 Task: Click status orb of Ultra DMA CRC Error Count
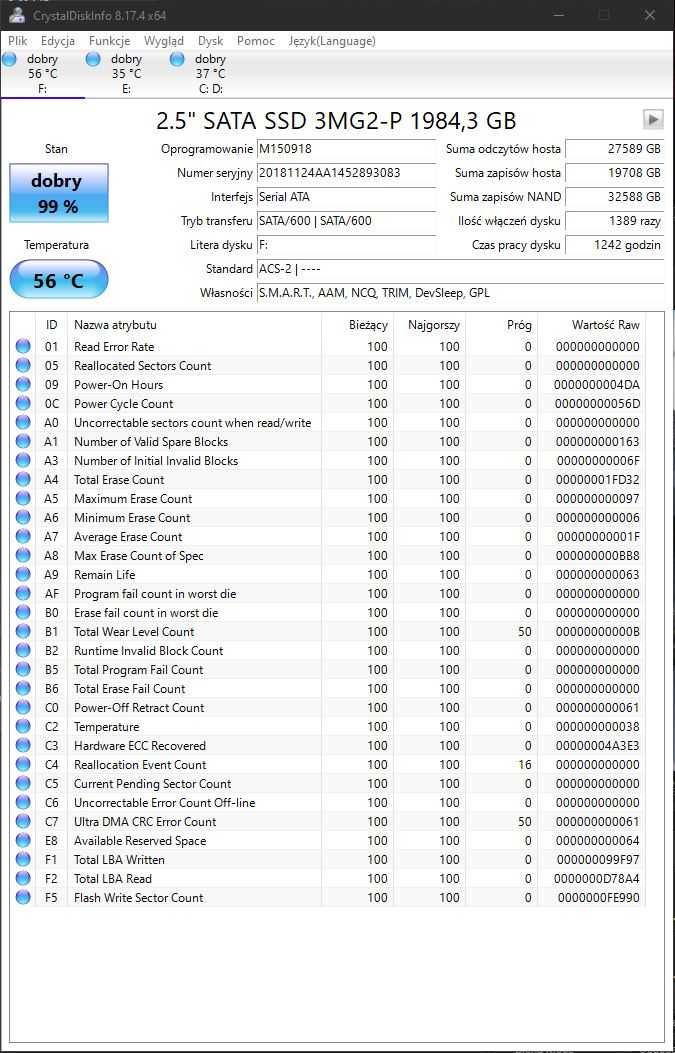point(23,821)
